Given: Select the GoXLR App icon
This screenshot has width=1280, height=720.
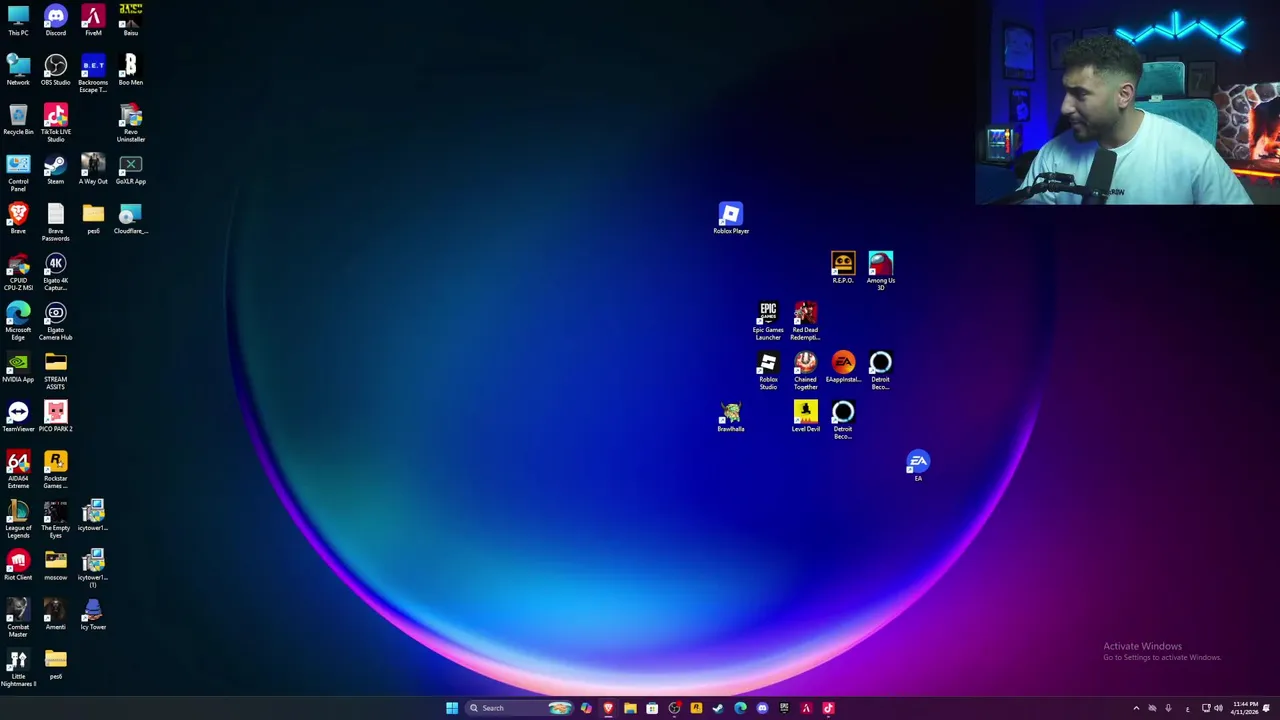Looking at the screenshot, I should coord(131,169).
